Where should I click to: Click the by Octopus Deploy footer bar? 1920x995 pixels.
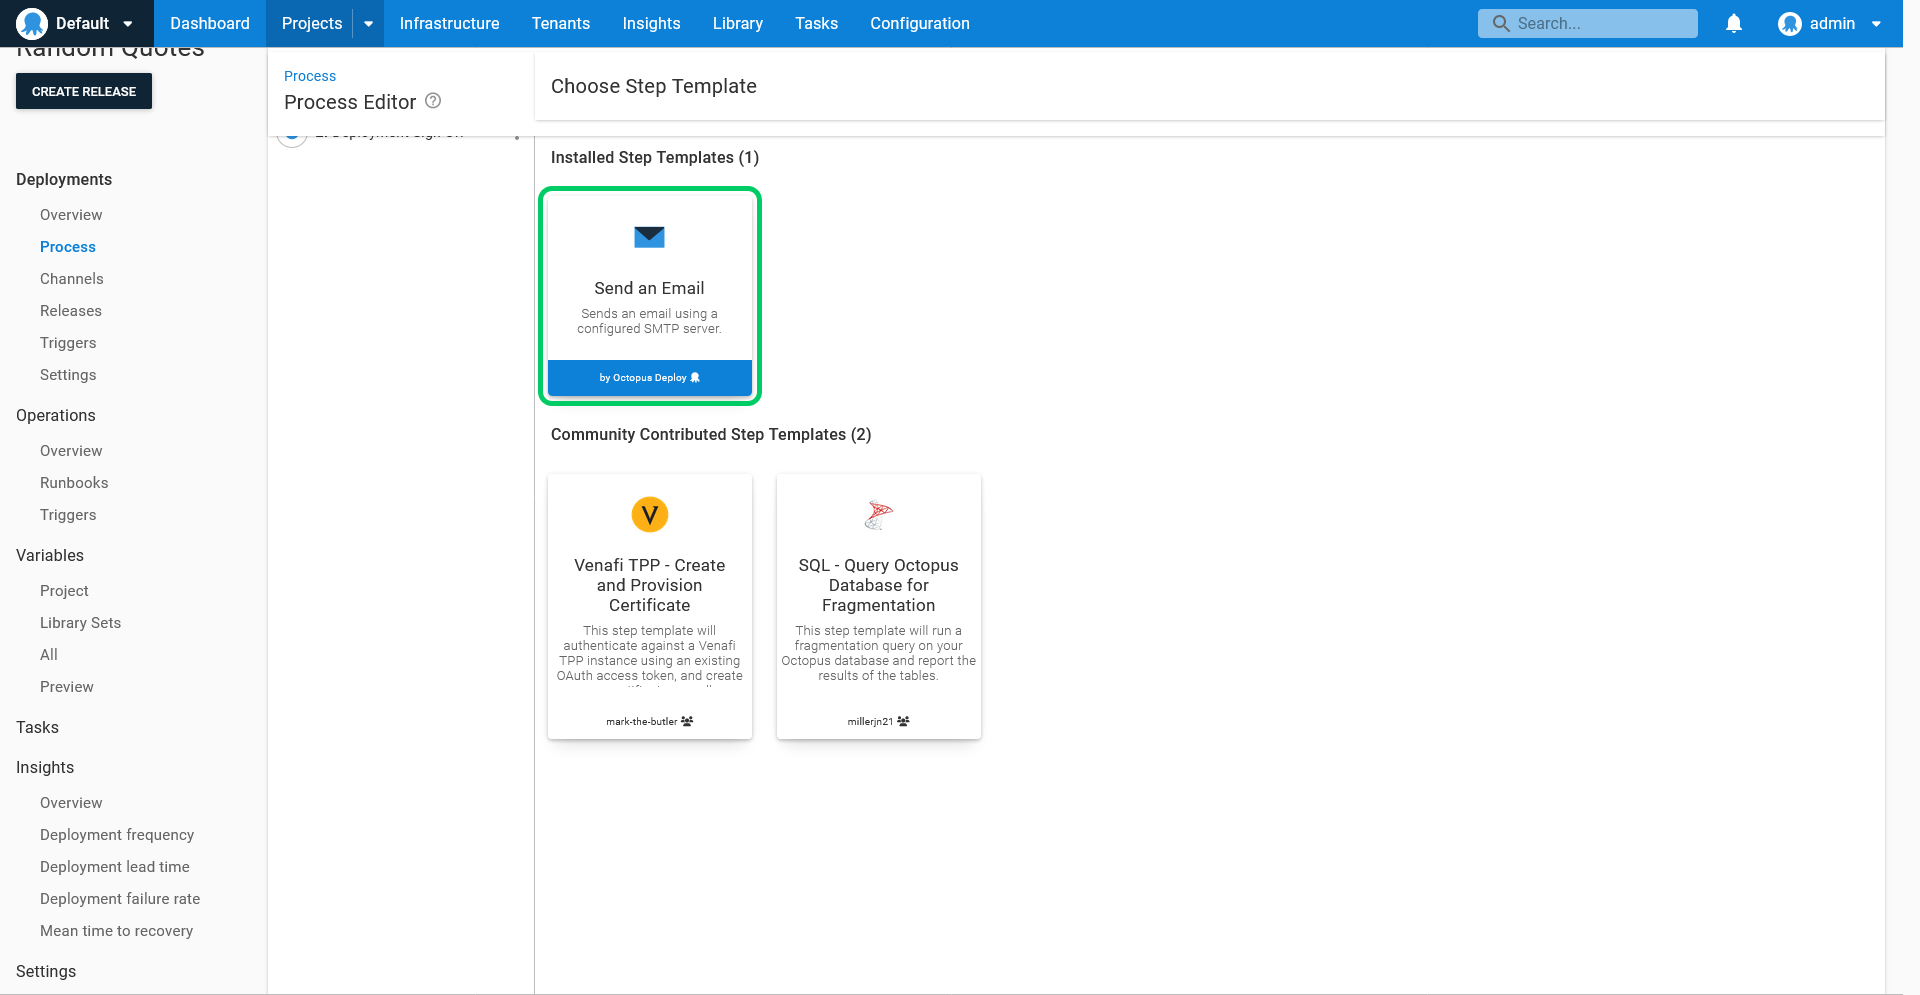(x=650, y=378)
